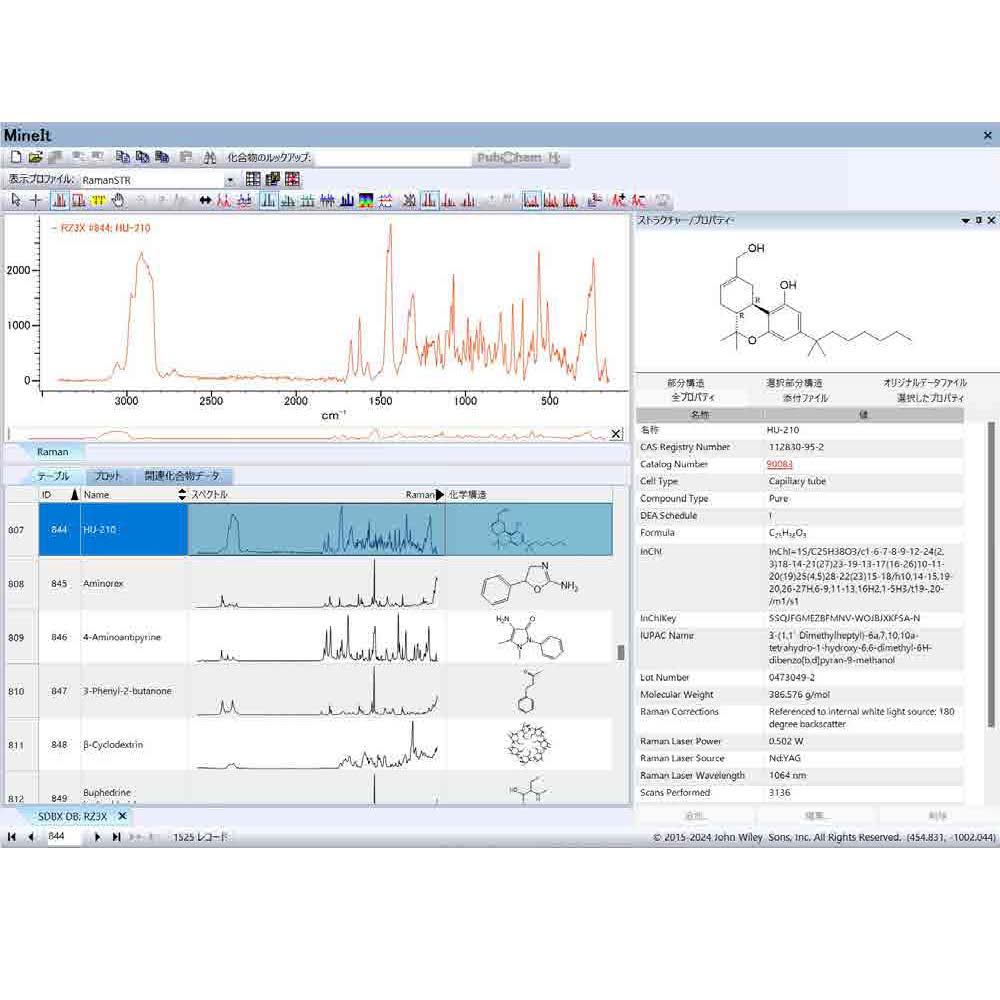Image resolution: width=1000 pixels, height=1000 pixels.
Task: Click the records table vertical scrollbar thumb
Action: (x=621, y=652)
